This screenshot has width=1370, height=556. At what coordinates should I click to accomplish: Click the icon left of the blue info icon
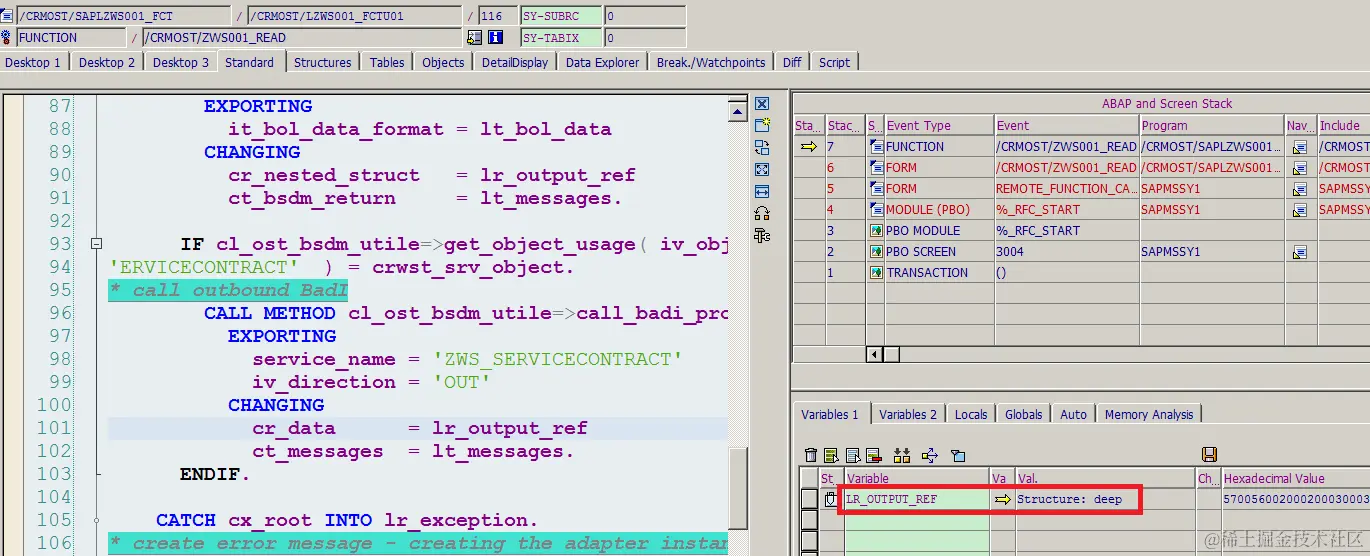474,37
